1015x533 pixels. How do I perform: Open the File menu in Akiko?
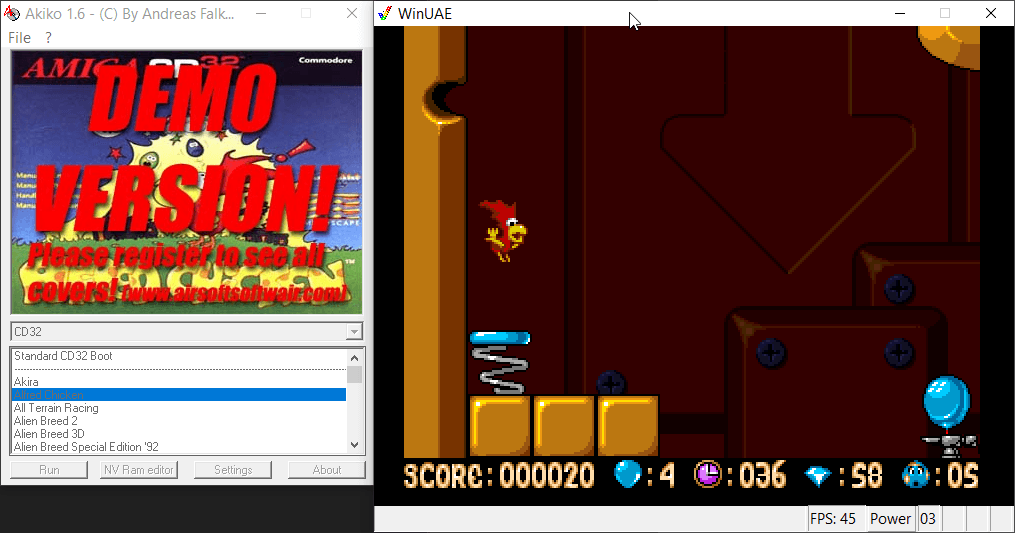click(x=19, y=38)
